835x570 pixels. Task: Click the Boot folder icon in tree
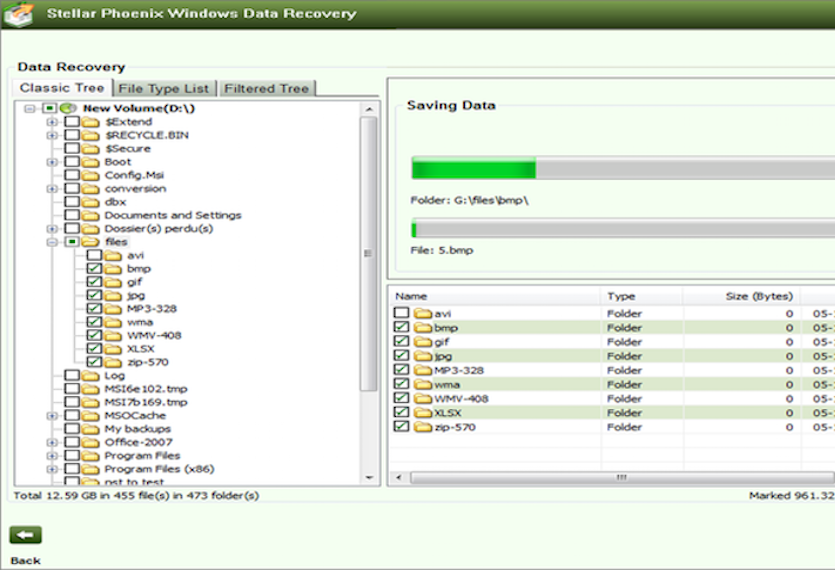tap(91, 162)
